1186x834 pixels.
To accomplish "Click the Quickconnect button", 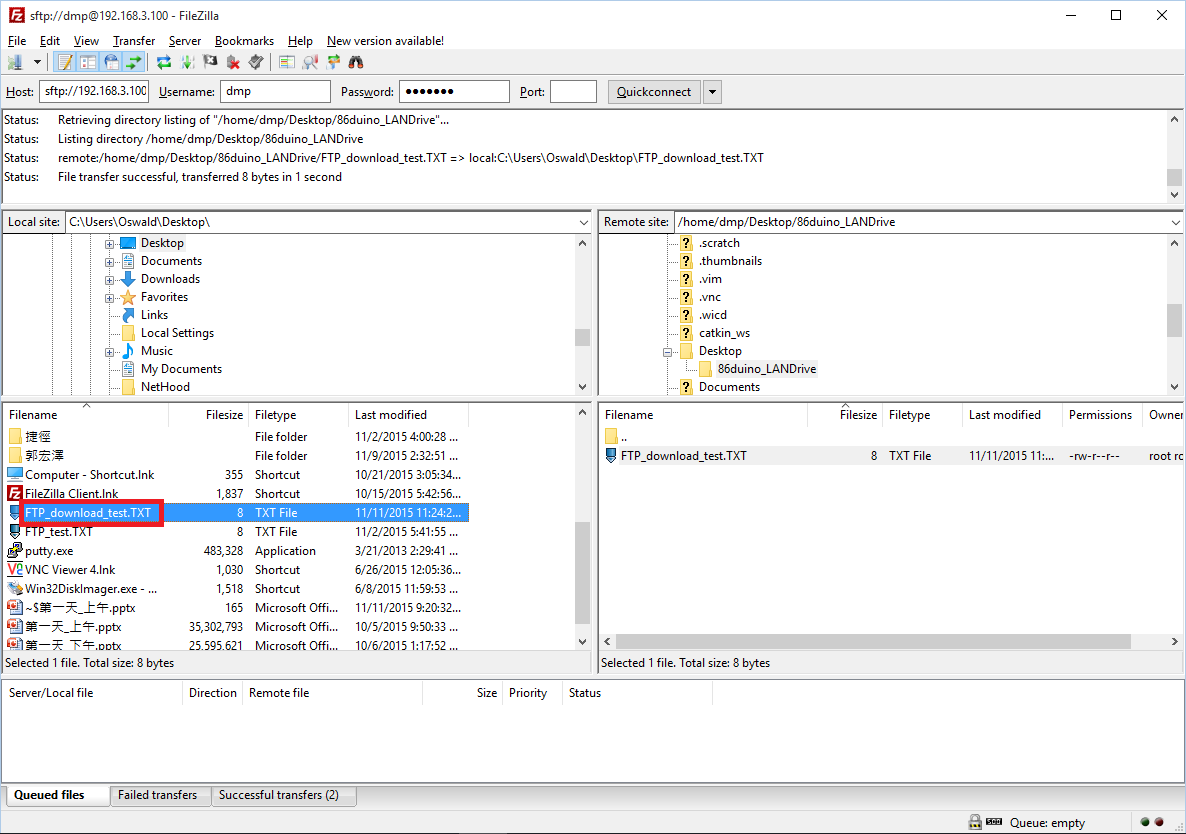I will pos(654,92).
